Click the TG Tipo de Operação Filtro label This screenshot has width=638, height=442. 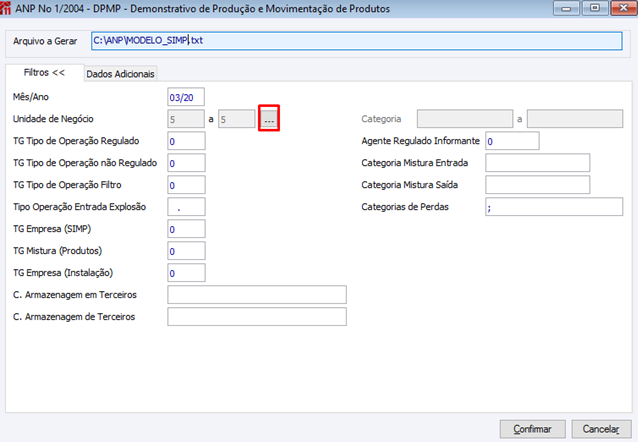tap(67, 185)
